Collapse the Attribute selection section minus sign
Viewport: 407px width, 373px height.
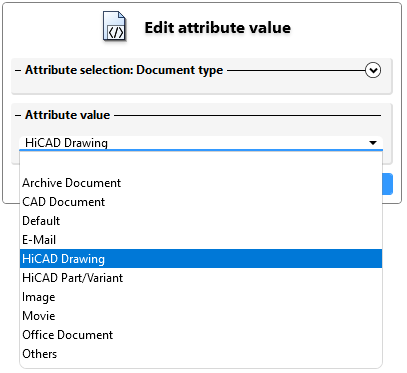18,70
